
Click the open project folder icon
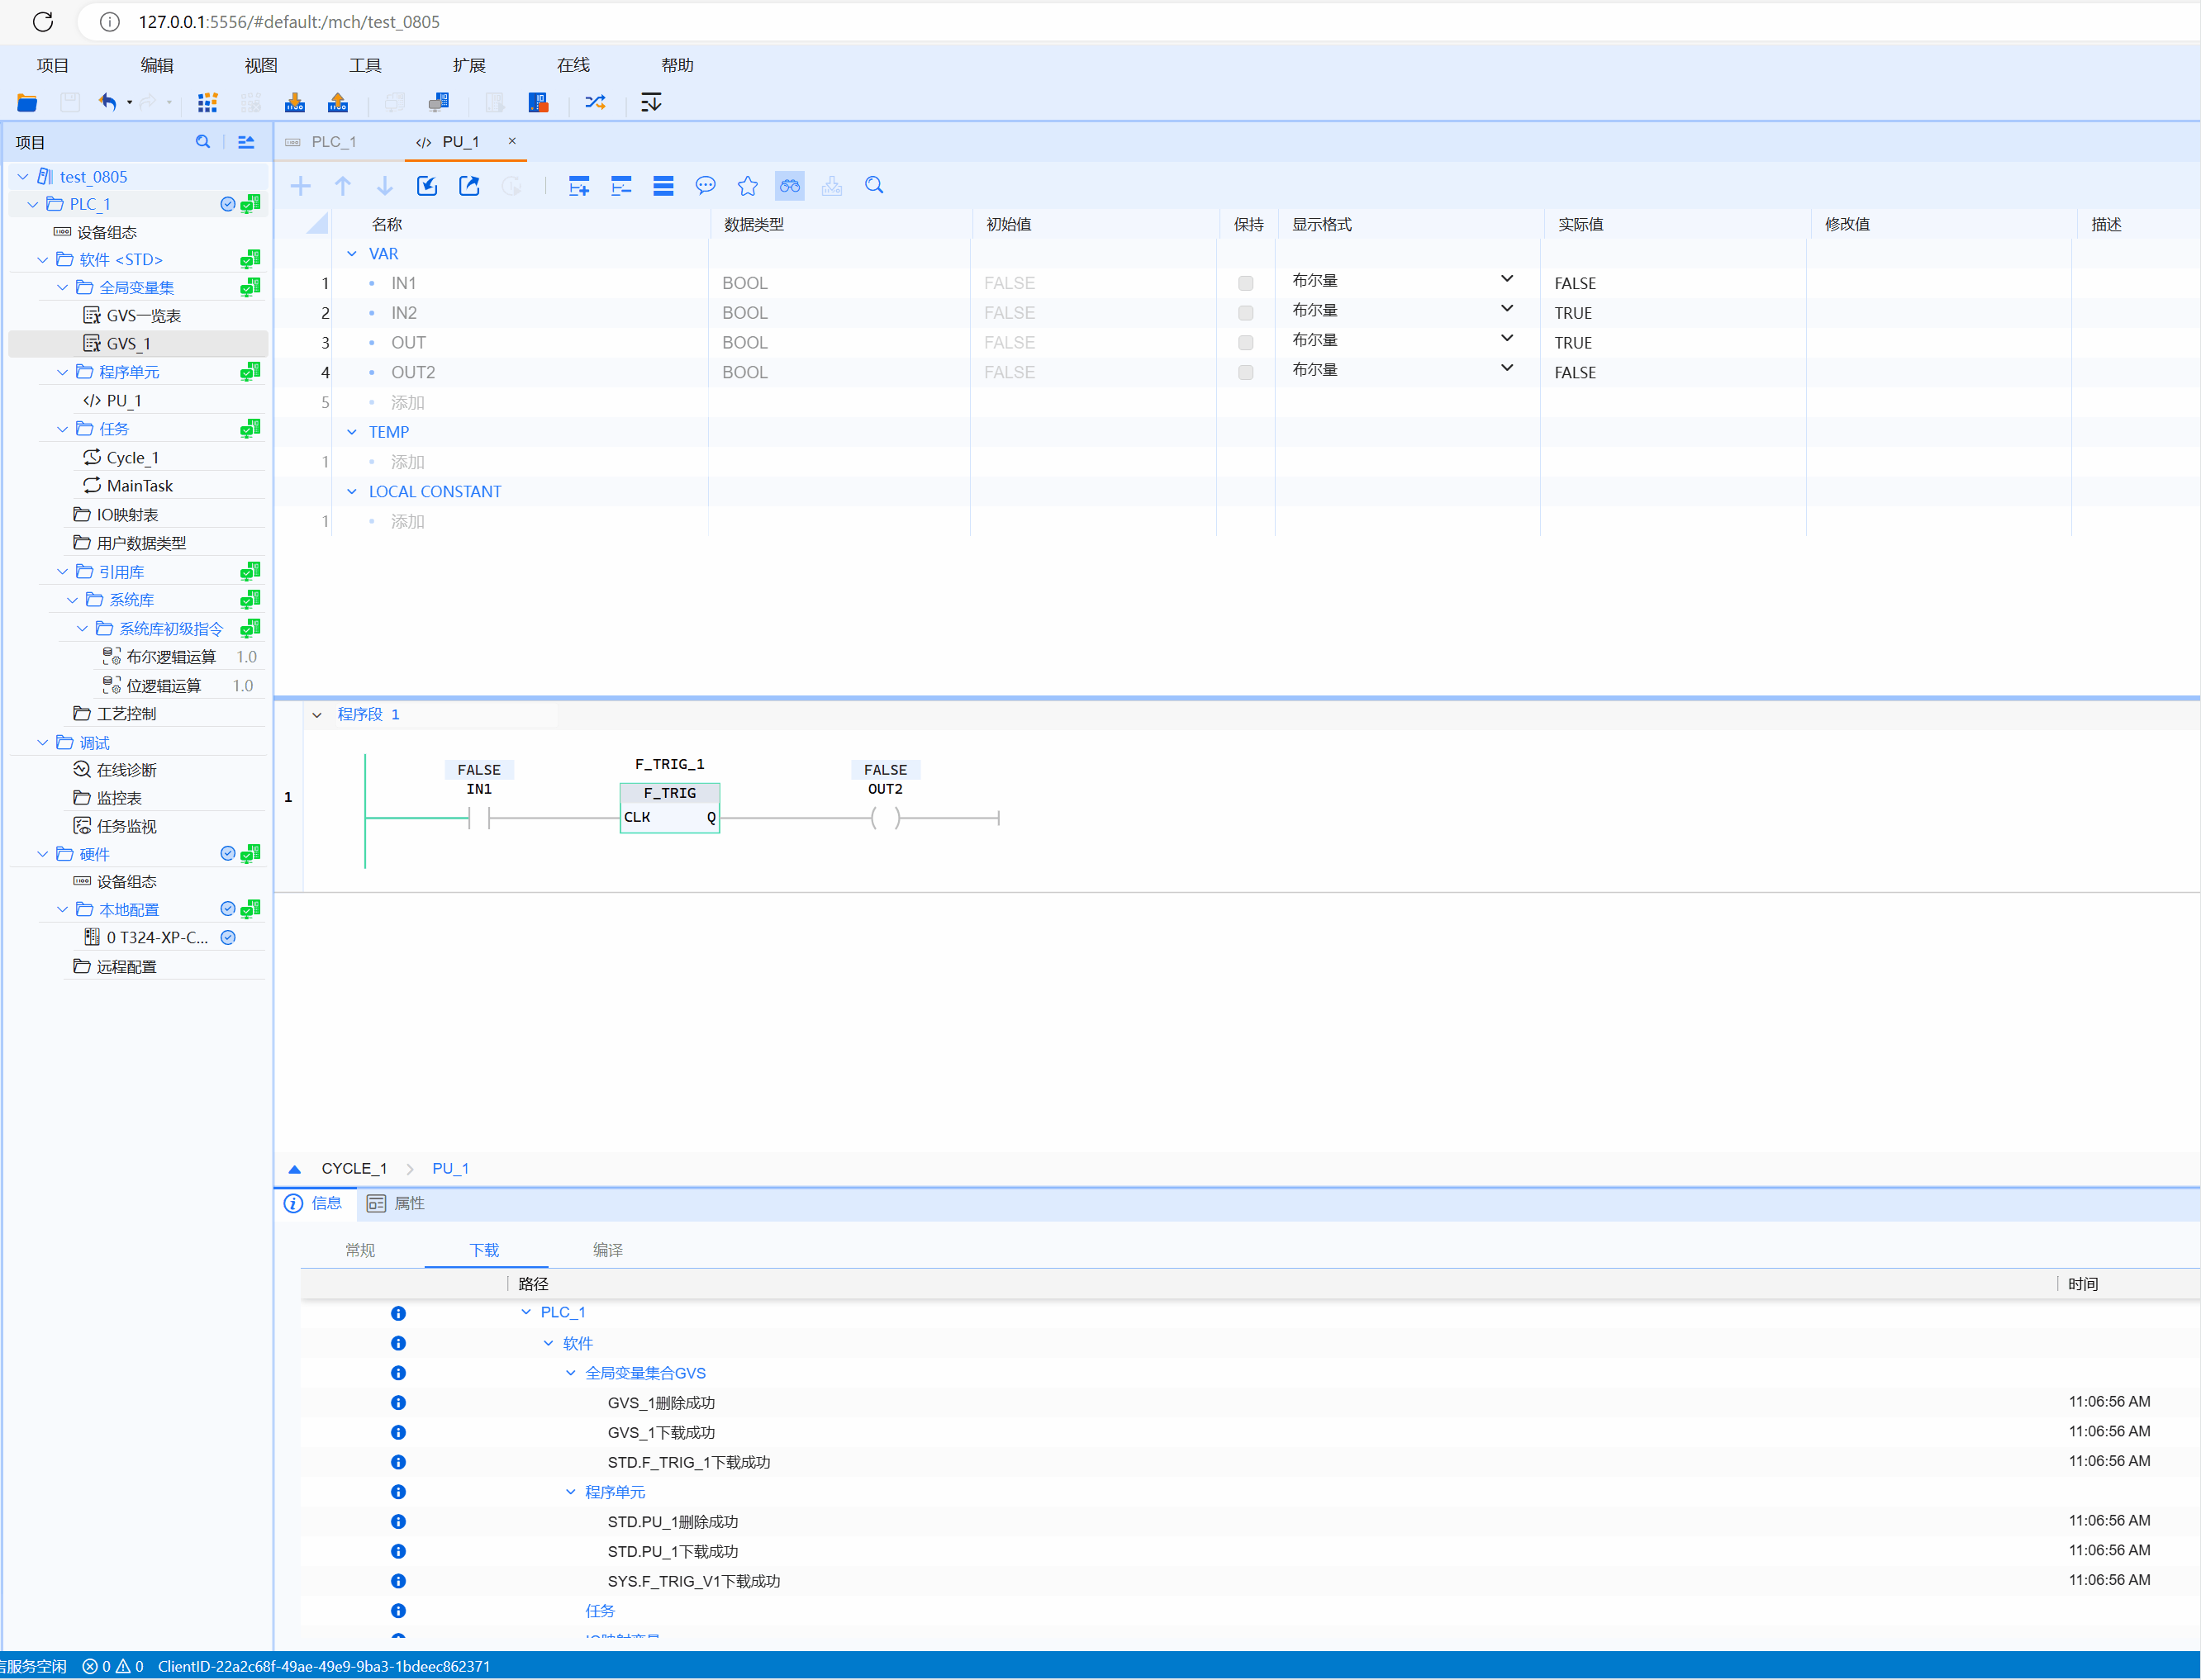pos(27,102)
